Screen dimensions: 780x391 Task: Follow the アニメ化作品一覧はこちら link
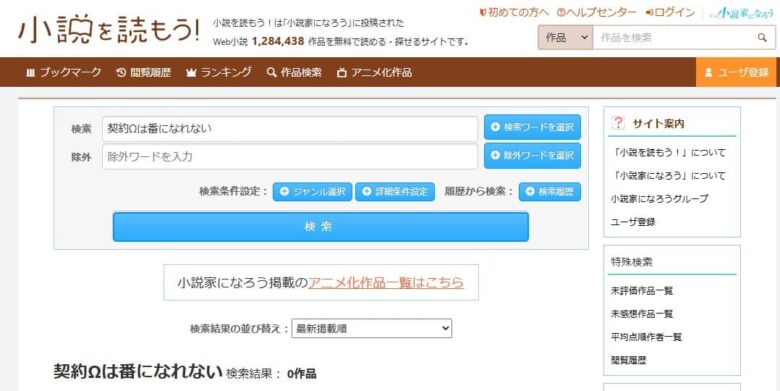pyautogui.click(x=386, y=283)
